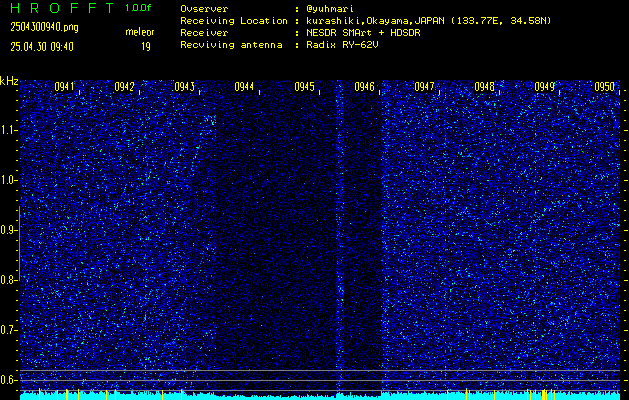Image resolution: width=629 pixels, height=400 pixels.
Task: Click the file name 2504300940.png
Action: [44, 27]
